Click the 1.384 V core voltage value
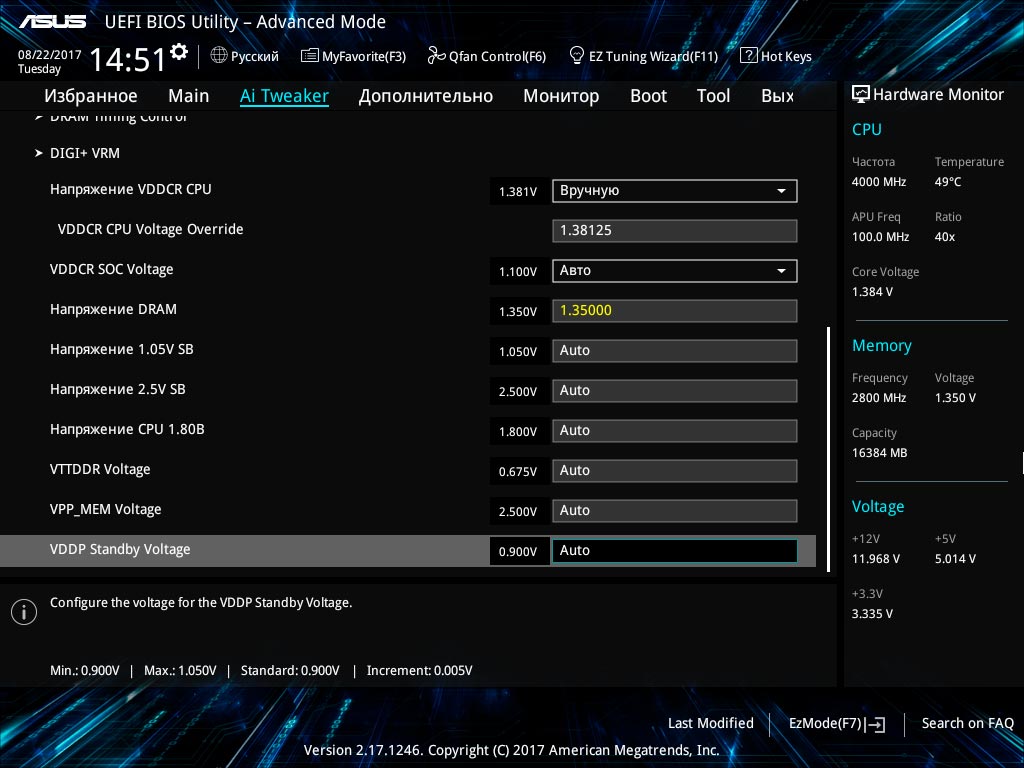 [872, 292]
